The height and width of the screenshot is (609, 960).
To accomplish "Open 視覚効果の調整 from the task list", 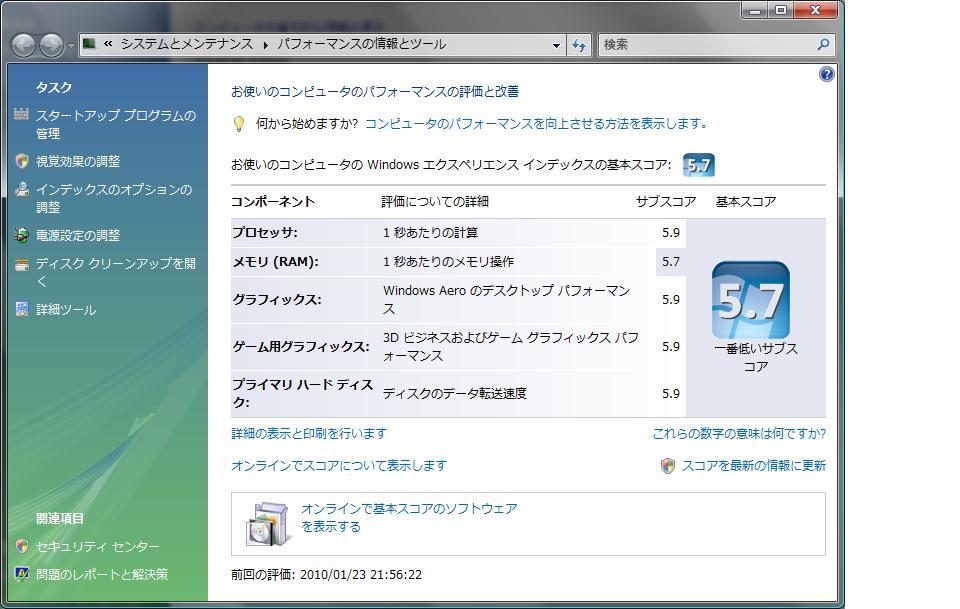I will tap(77, 161).
